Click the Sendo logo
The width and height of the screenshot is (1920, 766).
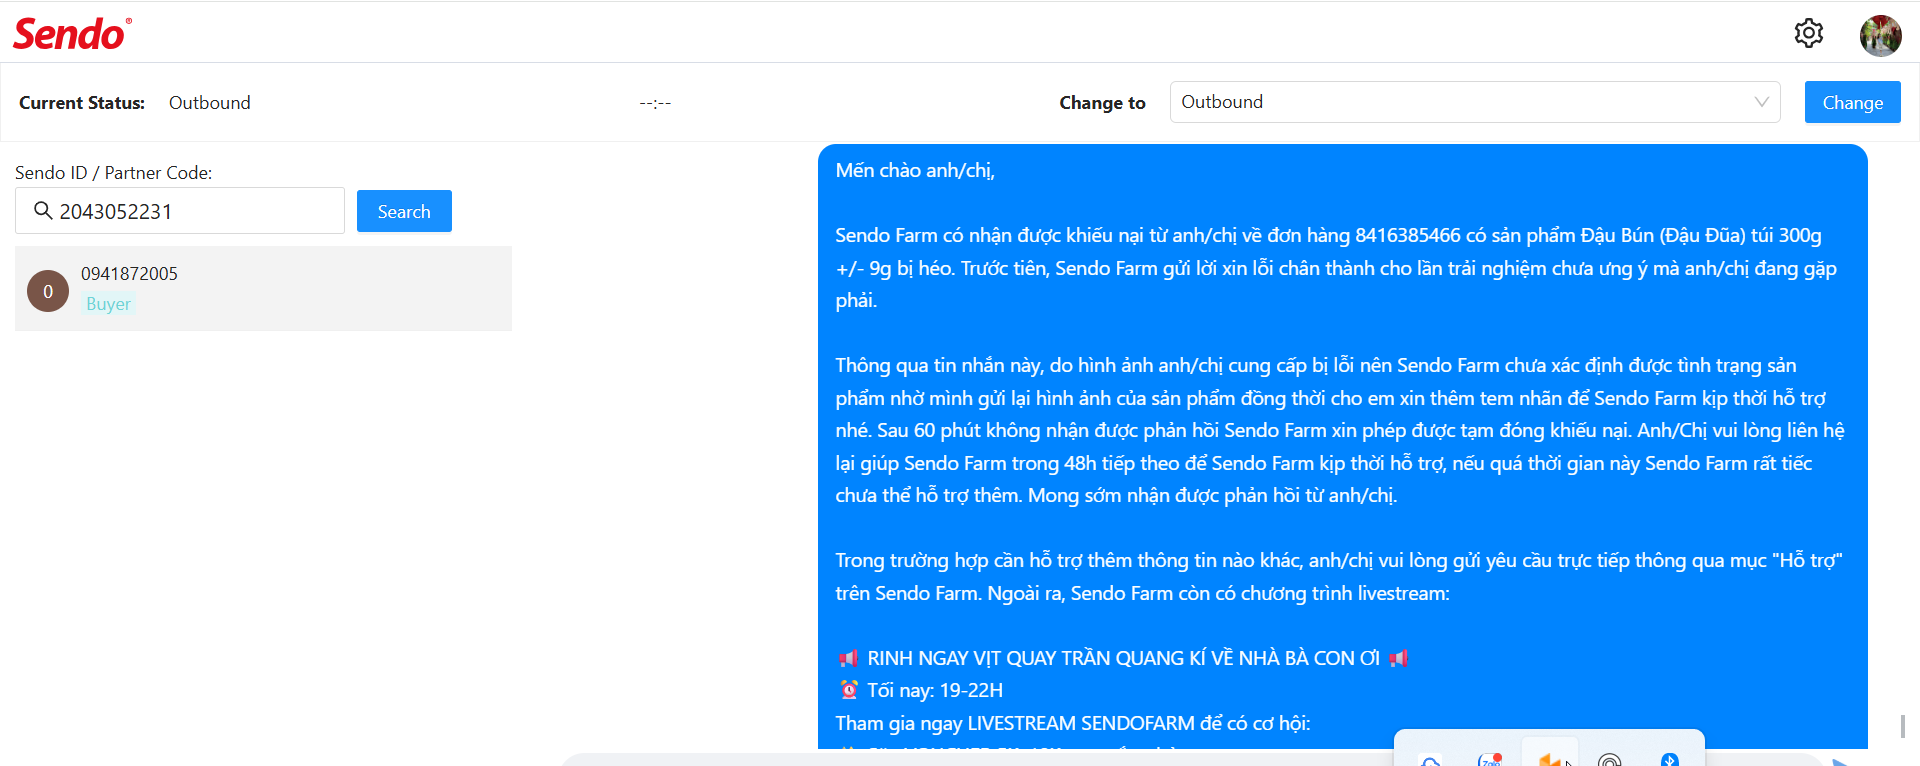(72, 34)
